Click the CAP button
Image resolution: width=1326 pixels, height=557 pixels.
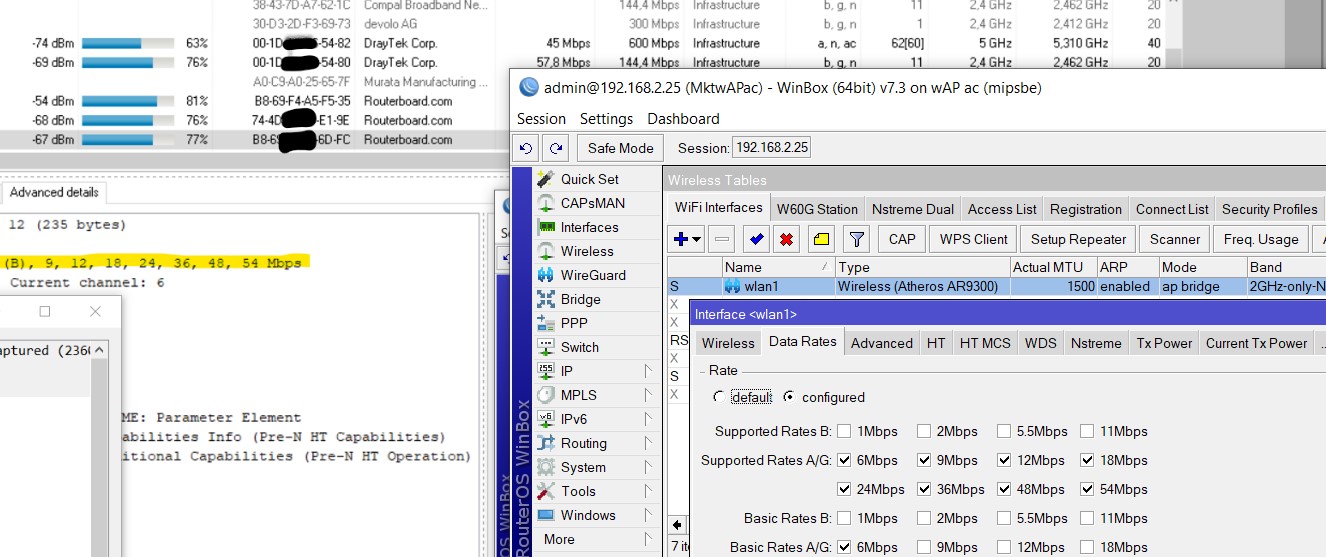(x=902, y=239)
